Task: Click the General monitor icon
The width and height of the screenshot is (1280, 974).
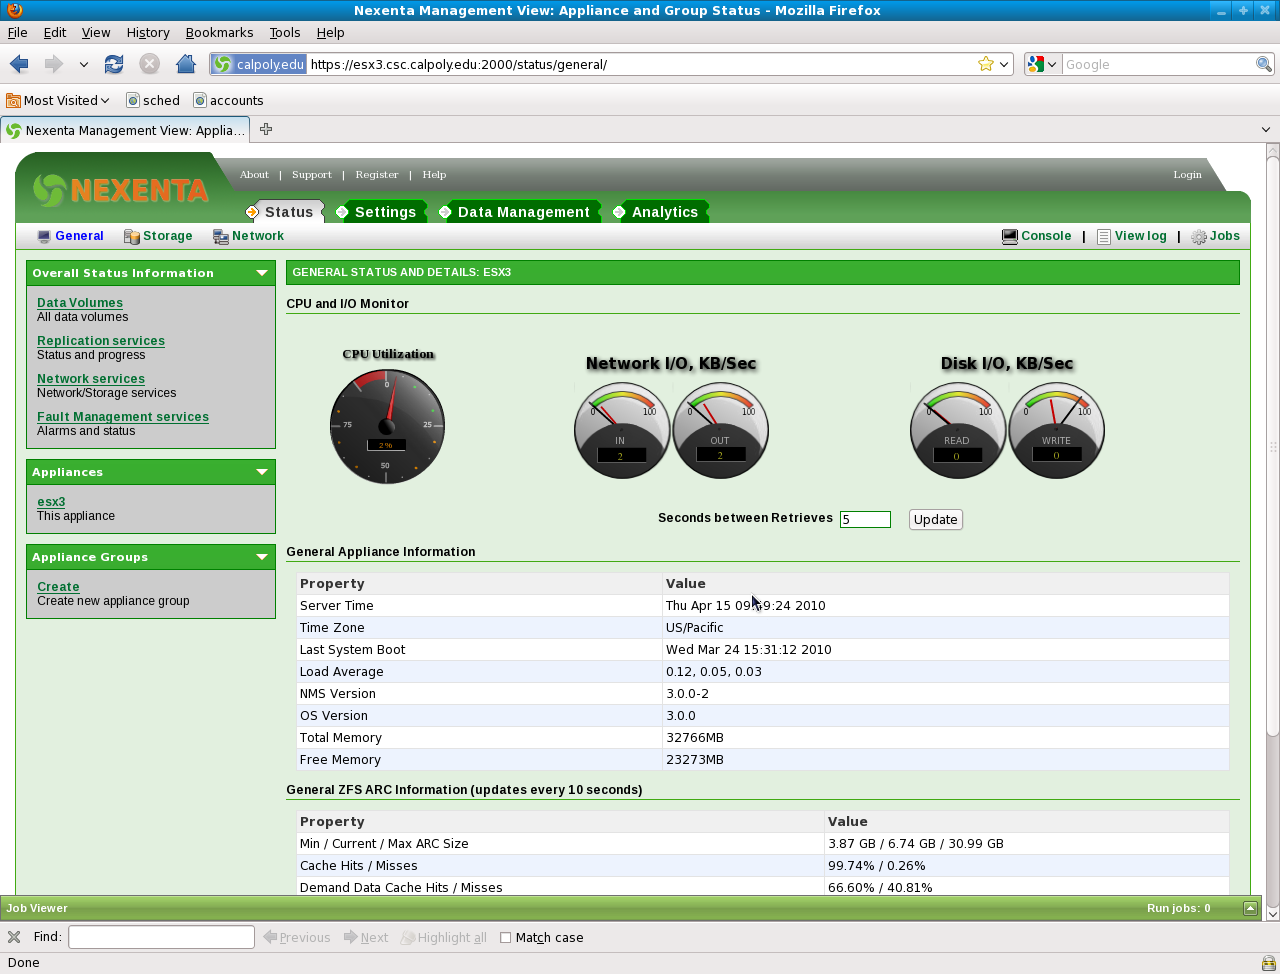Action: pyautogui.click(x=44, y=237)
